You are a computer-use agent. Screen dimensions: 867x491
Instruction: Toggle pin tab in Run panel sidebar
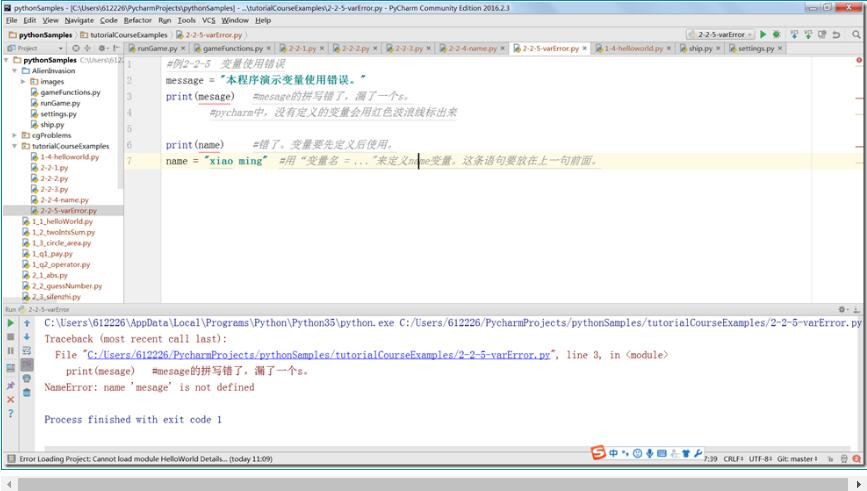(11, 385)
